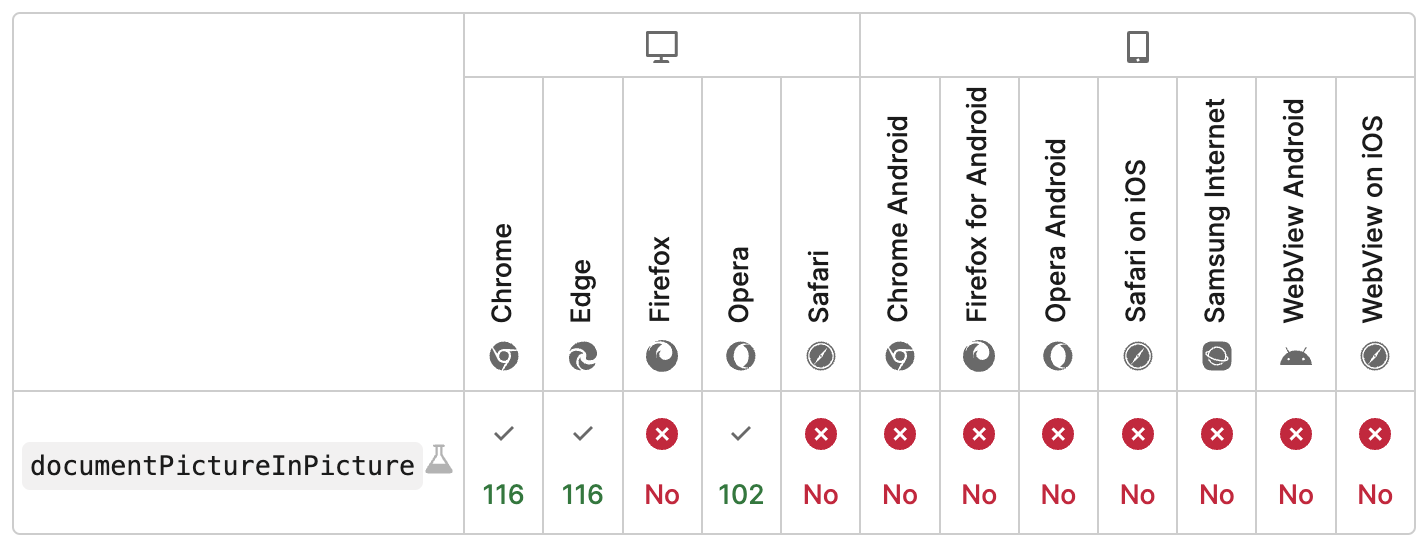Click the WebView on iOS No cell
Image resolution: width=1426 pixels, height=542 pixels.
[1375, 462]
